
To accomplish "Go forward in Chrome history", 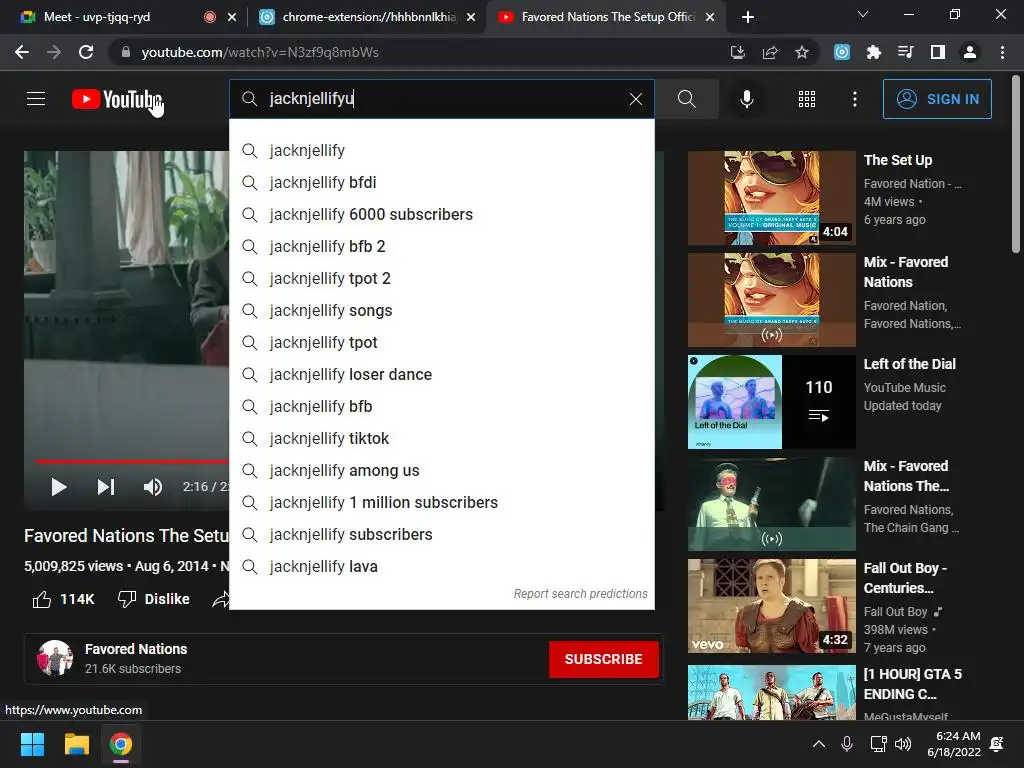I will pyautogui.click(x=54, y=52).
